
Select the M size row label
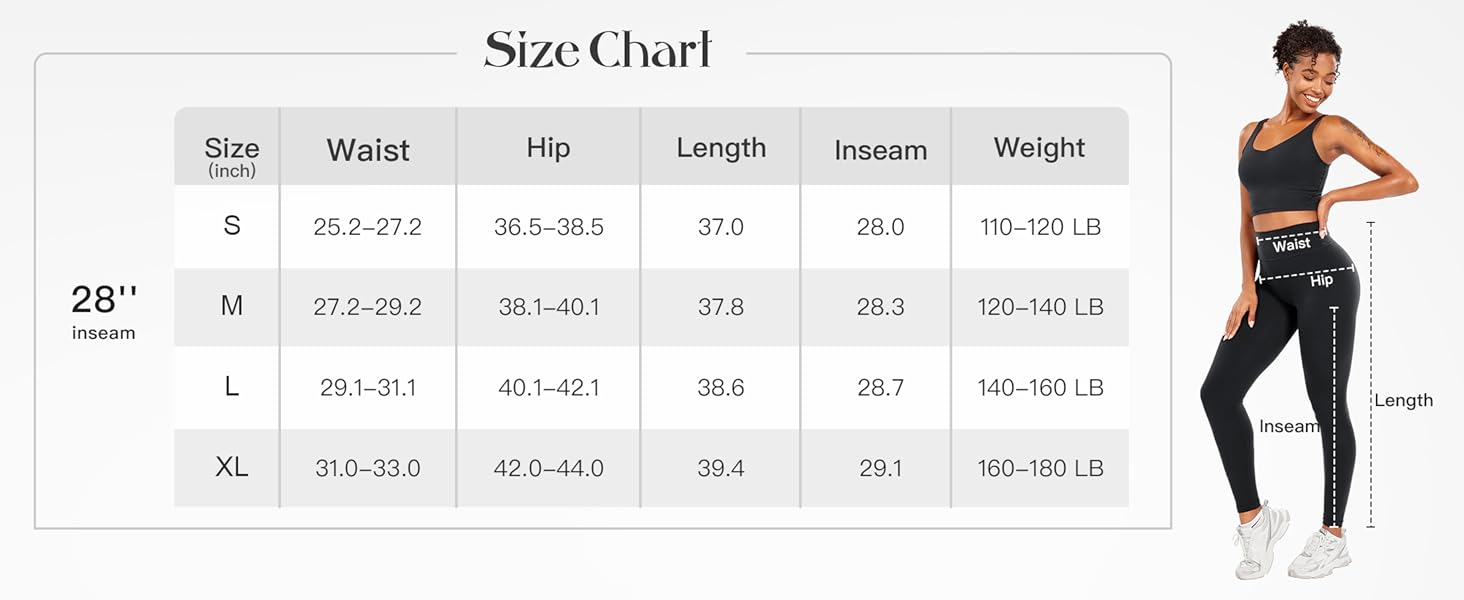(231, 306)
